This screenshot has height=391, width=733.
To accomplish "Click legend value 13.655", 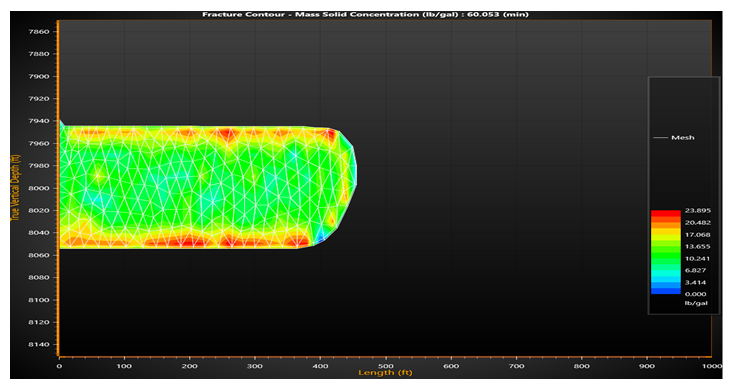I will 698,246.
